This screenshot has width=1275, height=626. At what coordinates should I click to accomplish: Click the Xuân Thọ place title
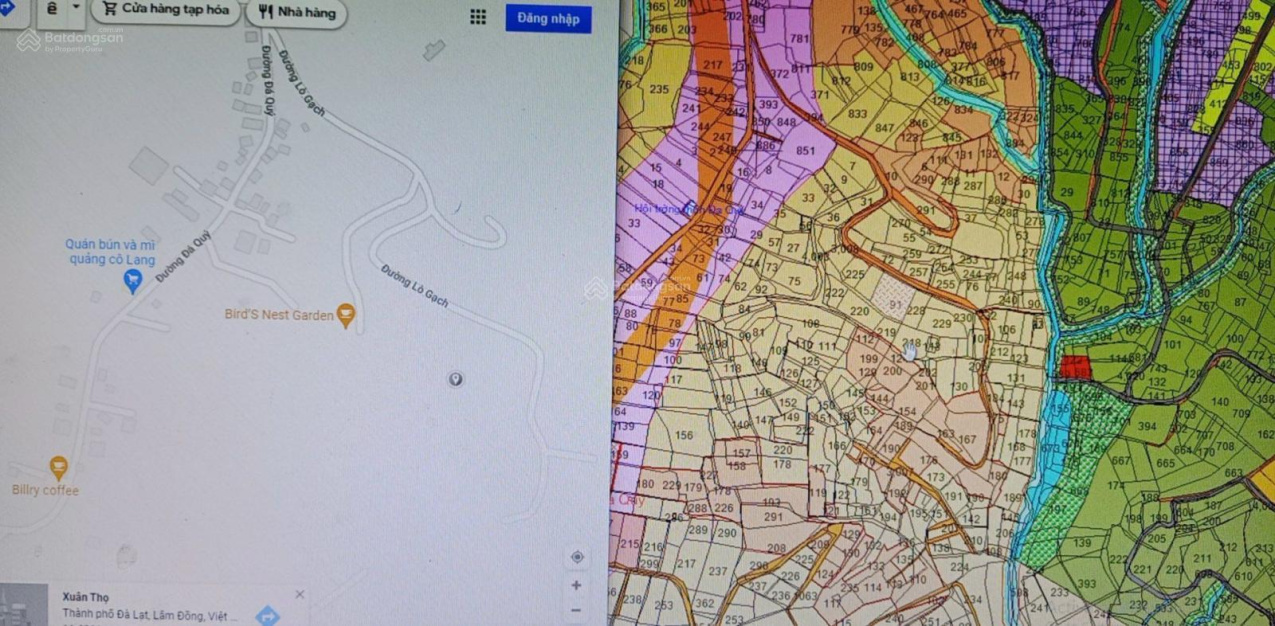(x=86, y=597)
